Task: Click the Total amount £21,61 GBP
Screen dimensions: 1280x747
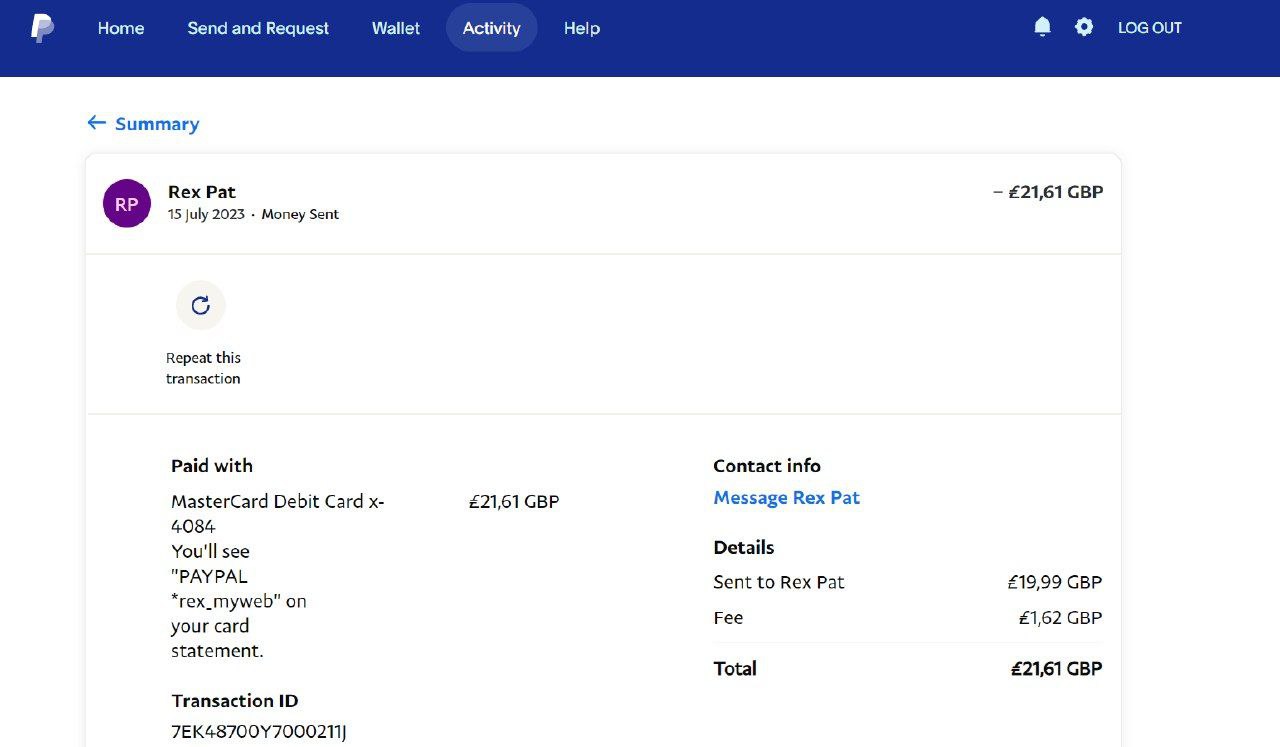Action: pos(1056,669)
